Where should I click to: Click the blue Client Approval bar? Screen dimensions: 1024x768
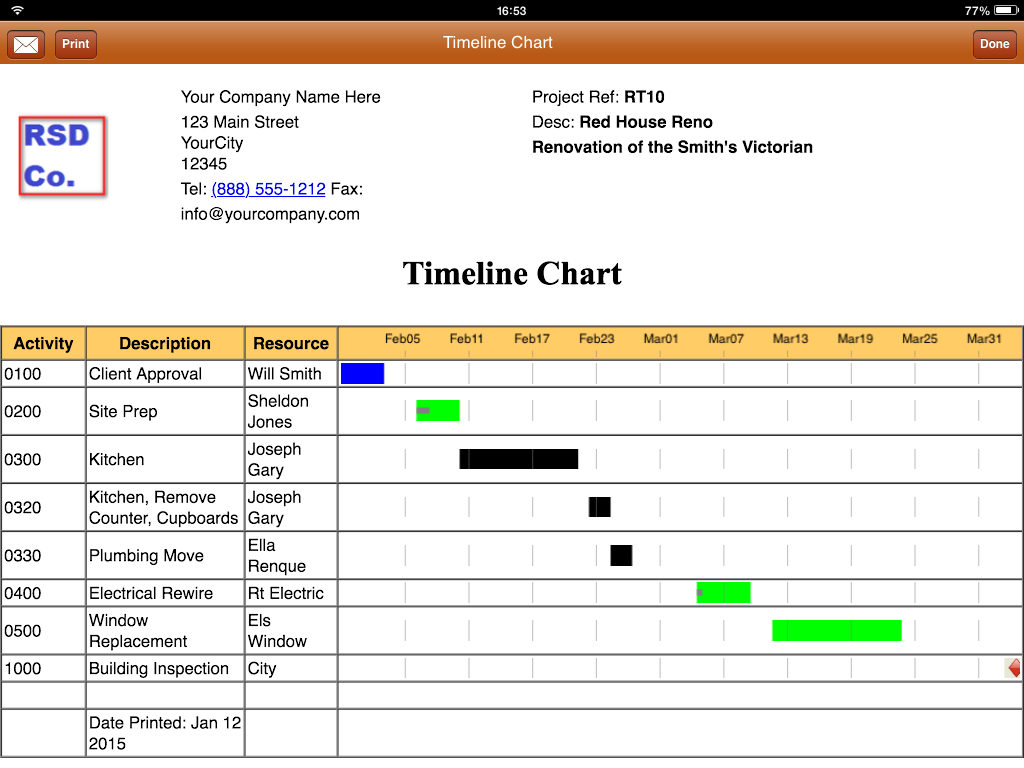(362, 374)
